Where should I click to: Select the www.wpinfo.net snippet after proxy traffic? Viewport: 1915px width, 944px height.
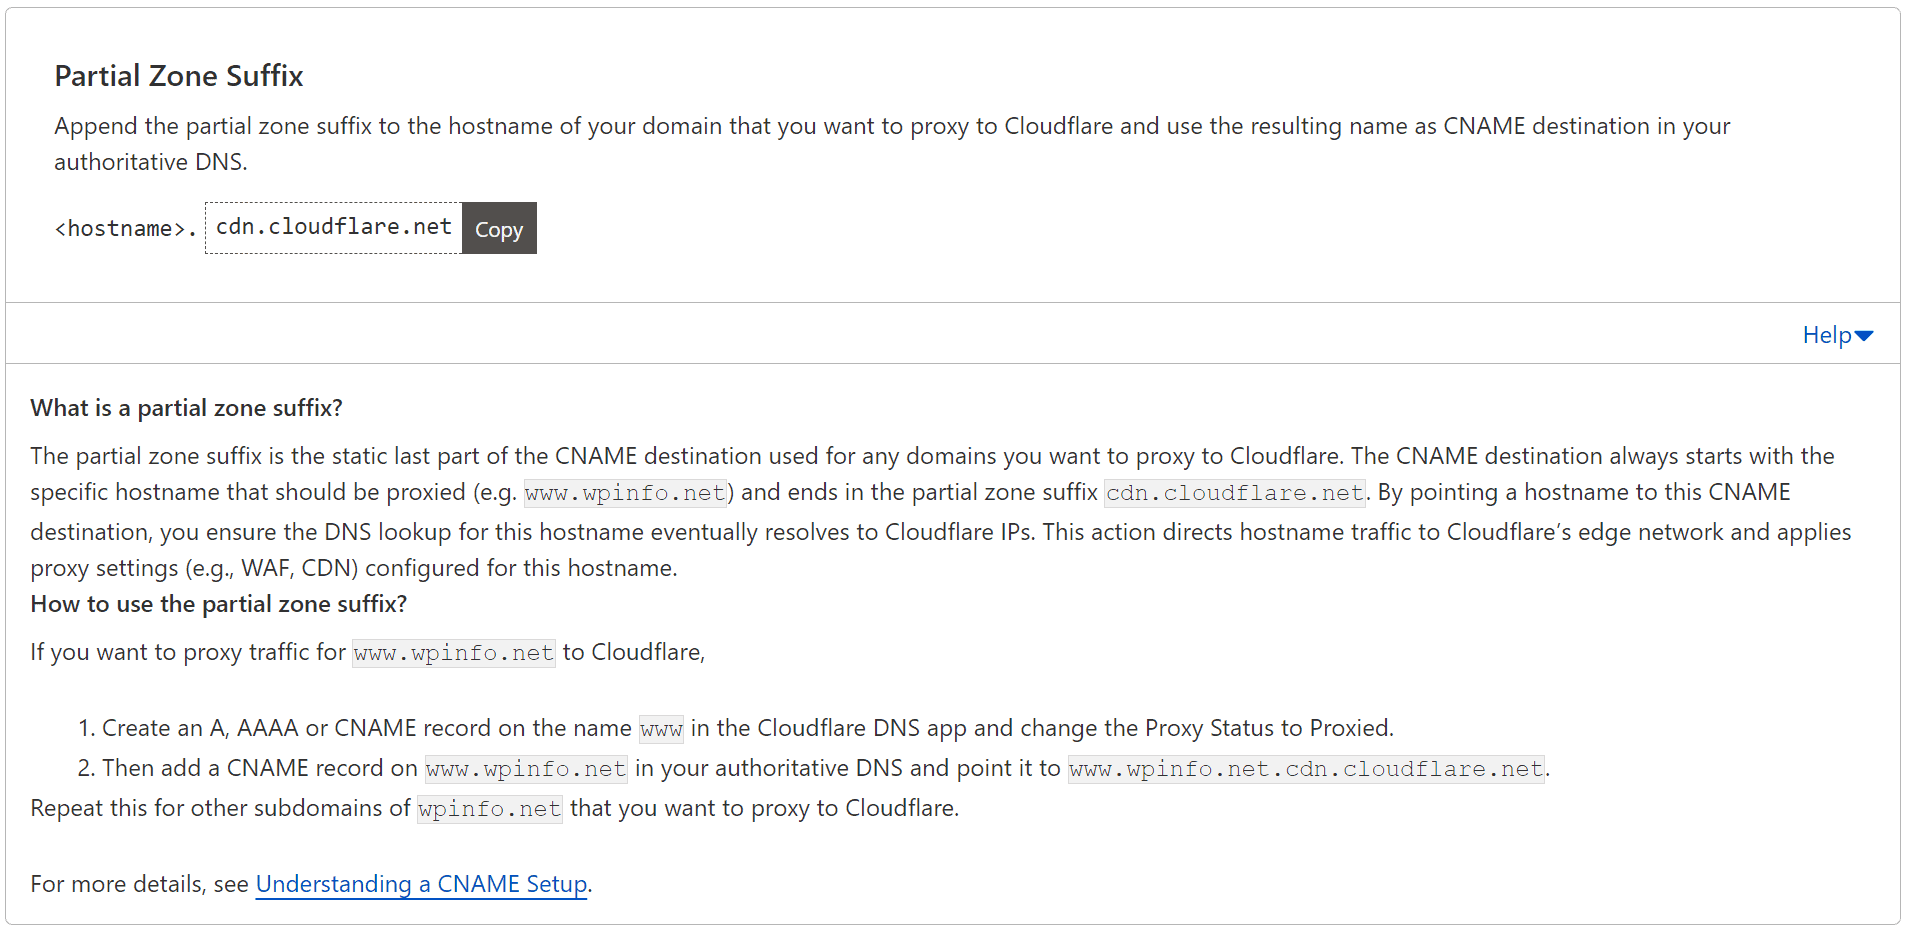click(x=453, y=652)
